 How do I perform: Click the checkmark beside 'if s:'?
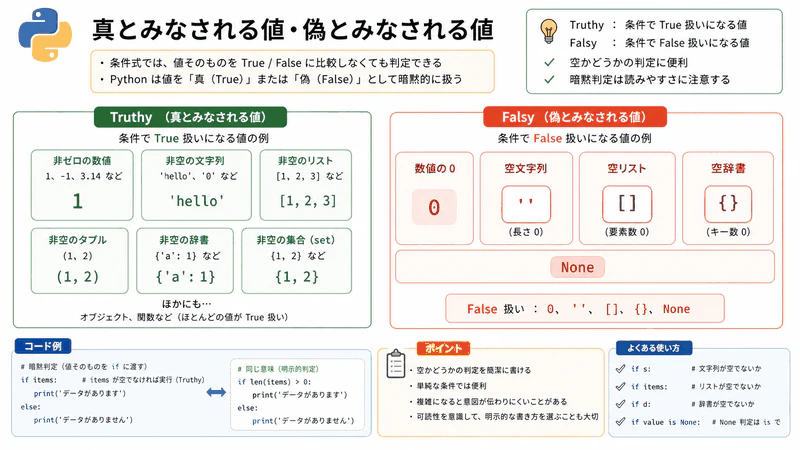[620, 368]
